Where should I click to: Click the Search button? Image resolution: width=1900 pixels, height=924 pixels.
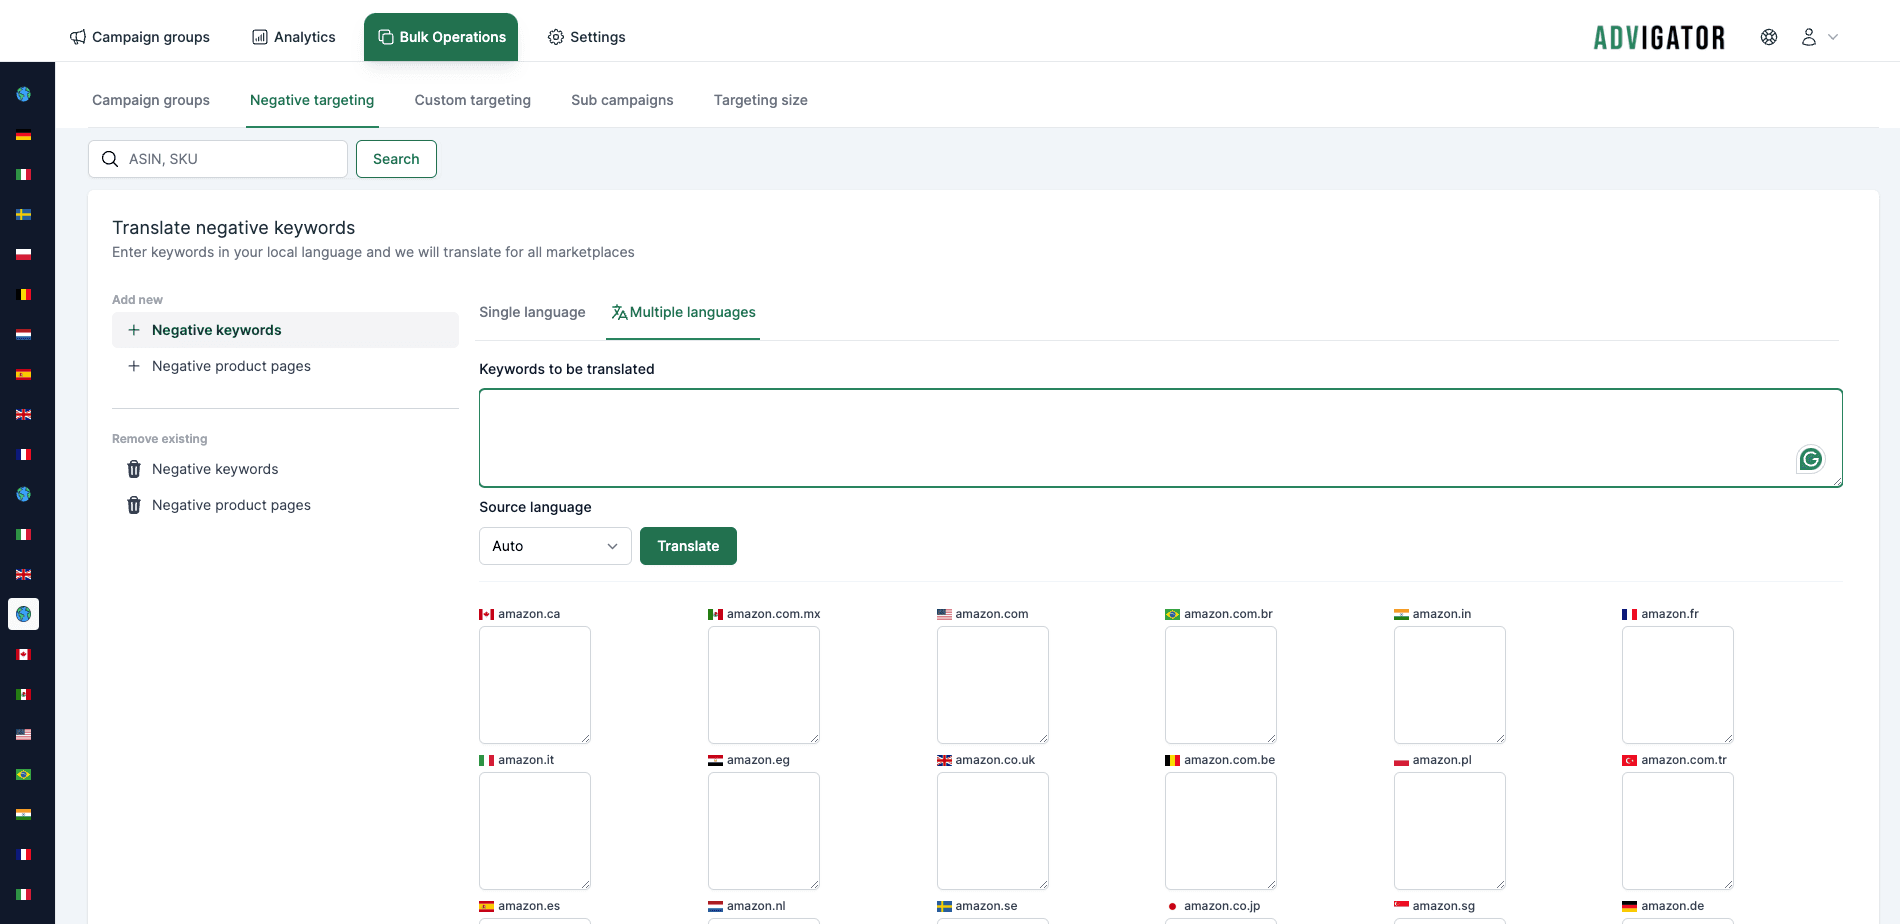(396, 159)
